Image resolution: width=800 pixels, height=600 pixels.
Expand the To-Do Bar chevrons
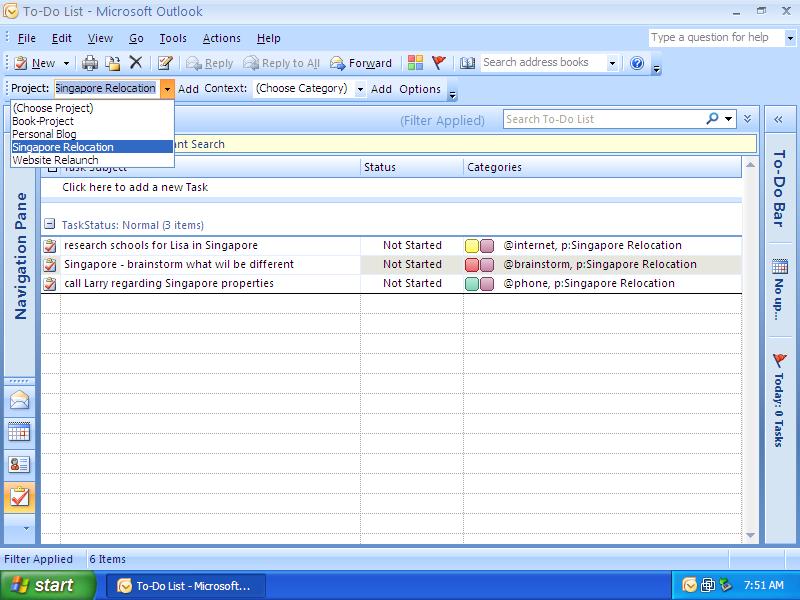coord(778,119)
